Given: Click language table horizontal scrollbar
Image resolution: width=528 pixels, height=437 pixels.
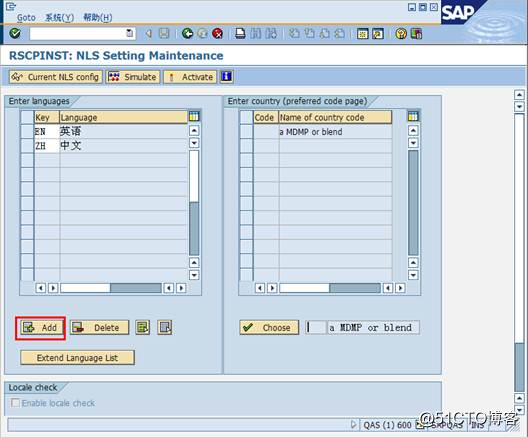Looking at the screenshot, I should pyautogui.click(x=111, y=288).
